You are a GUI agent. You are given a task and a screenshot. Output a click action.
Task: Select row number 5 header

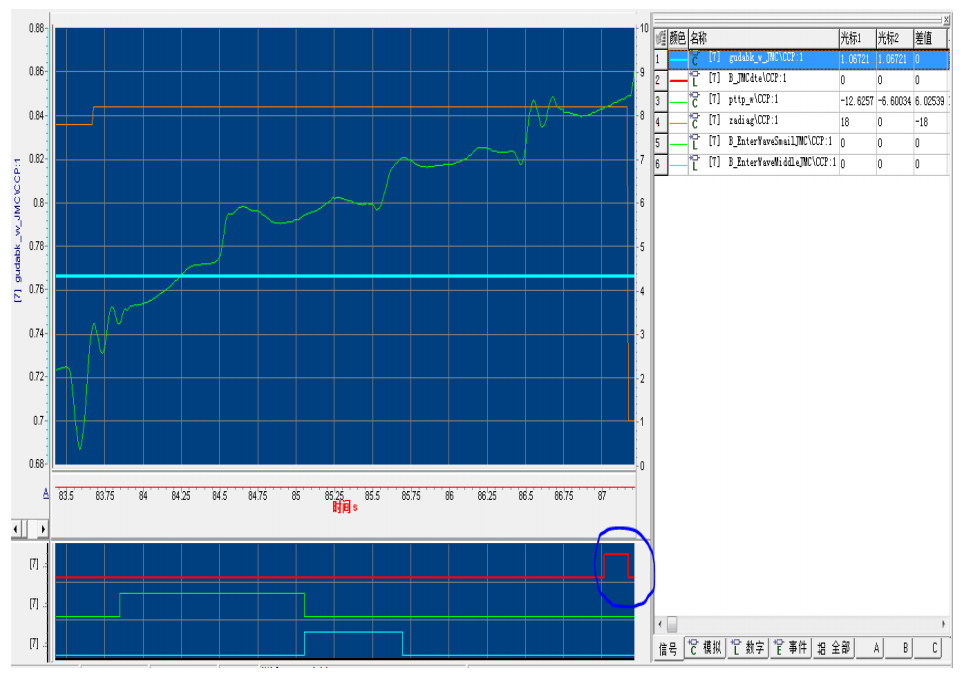[661, 144]
